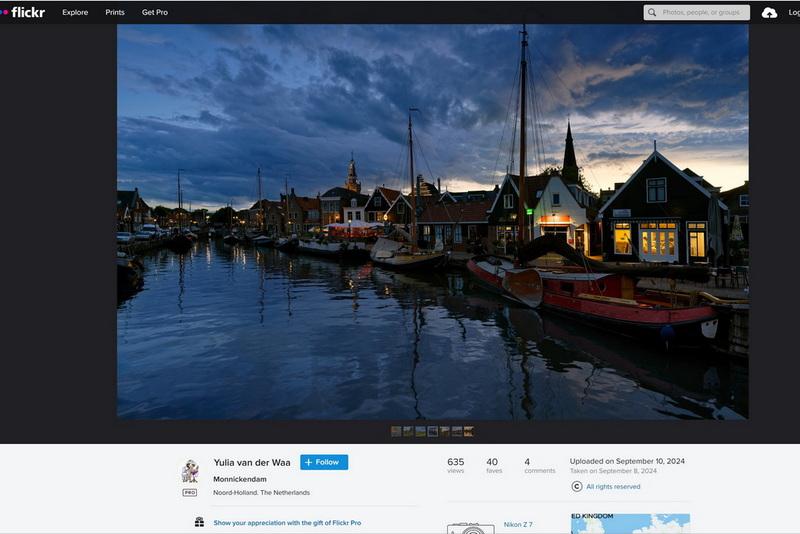Click the Noord-Holland, The Netherlands description
The width and height of the screenshot is (800, 534).
pos(261,493)
